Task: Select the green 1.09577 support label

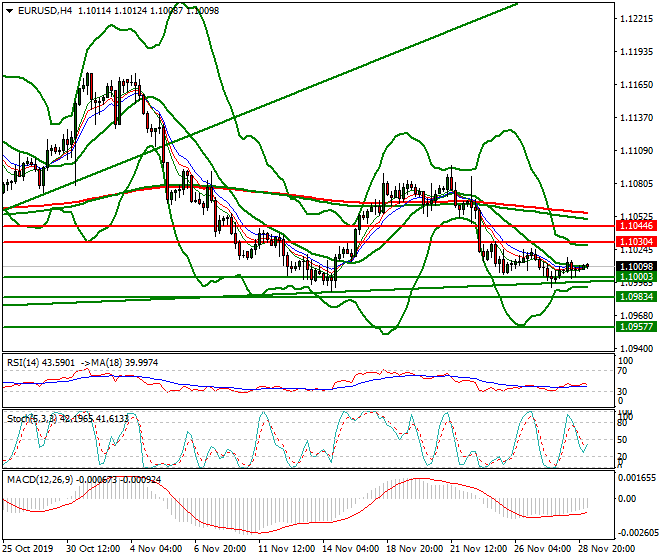Action: click(636, 327)
